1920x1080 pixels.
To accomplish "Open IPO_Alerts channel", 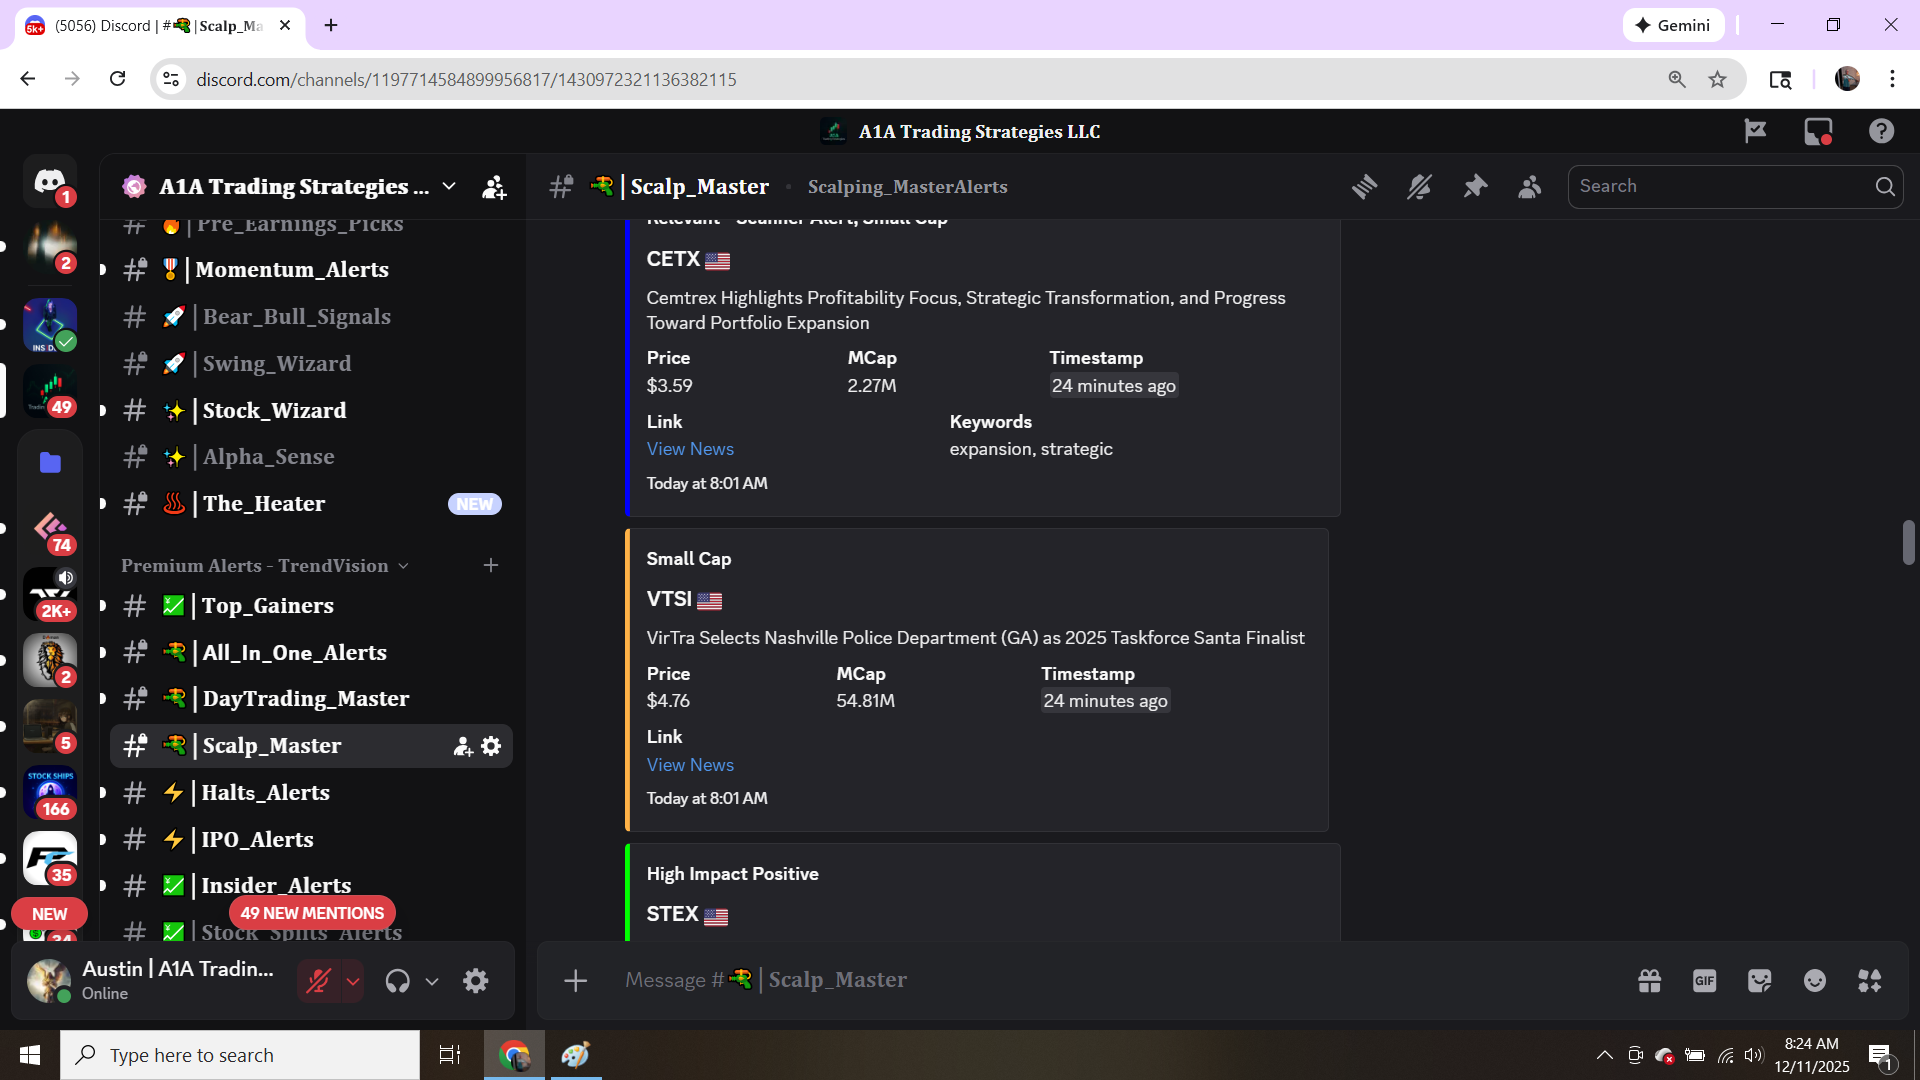I will 311,840.
